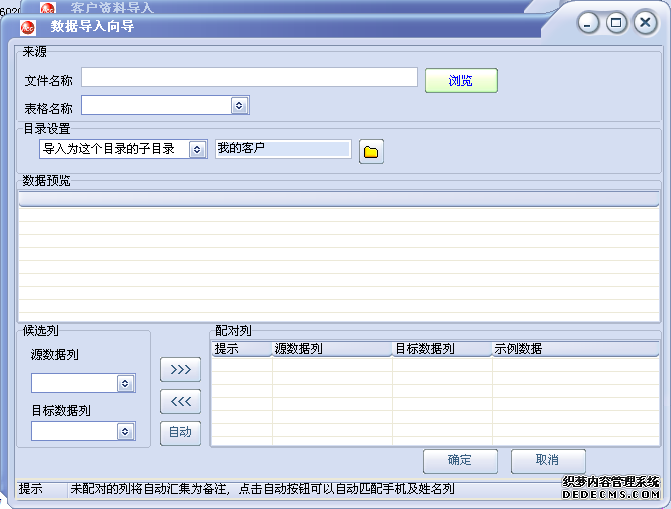This screenshot has width=671, height=509.
Task: Click the yellow folder browse icon
Action: [x=371, y=151]
